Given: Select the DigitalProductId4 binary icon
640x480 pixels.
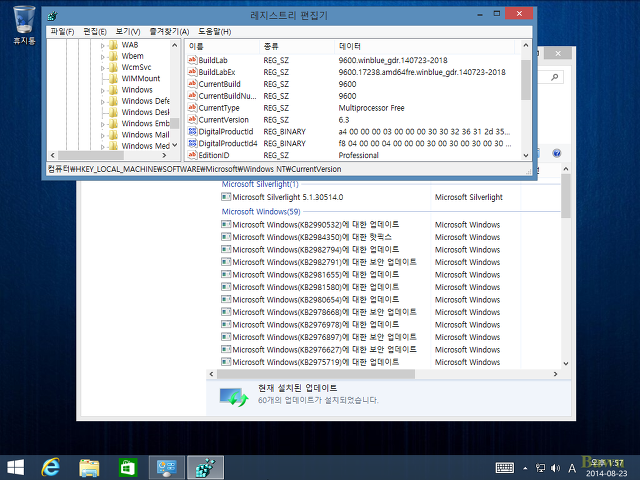Looking at the screenshot, I should pos(192,143).
